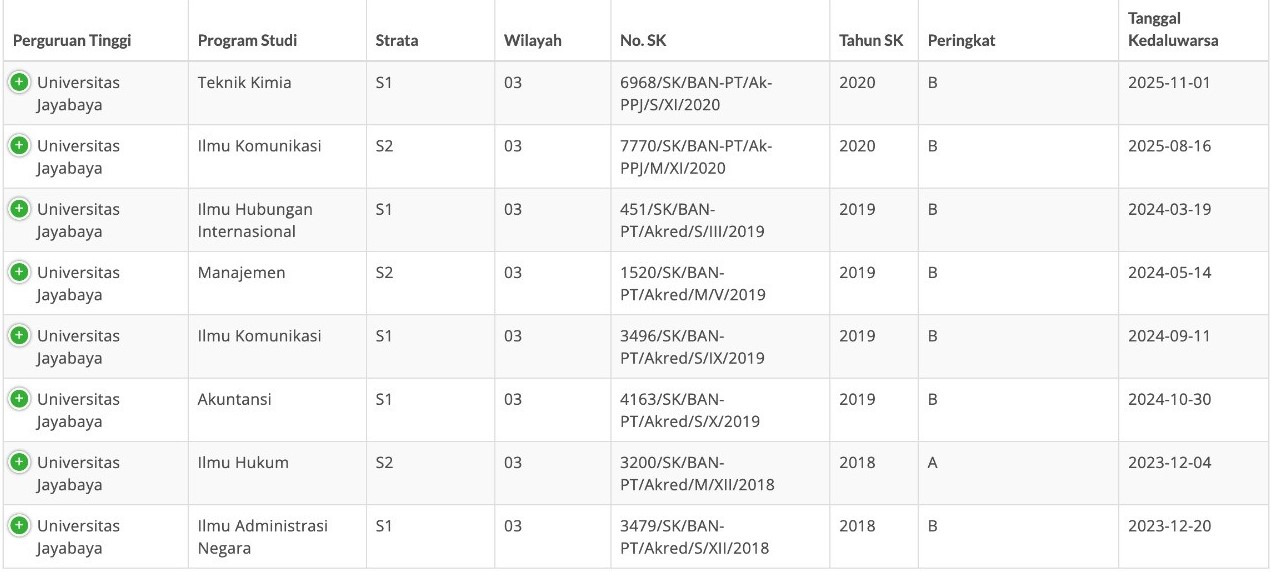Click plus icon for Ilmu Administrasi Negara
Viewport: 1271px width, 572px height.
click(x=19, y=526)
